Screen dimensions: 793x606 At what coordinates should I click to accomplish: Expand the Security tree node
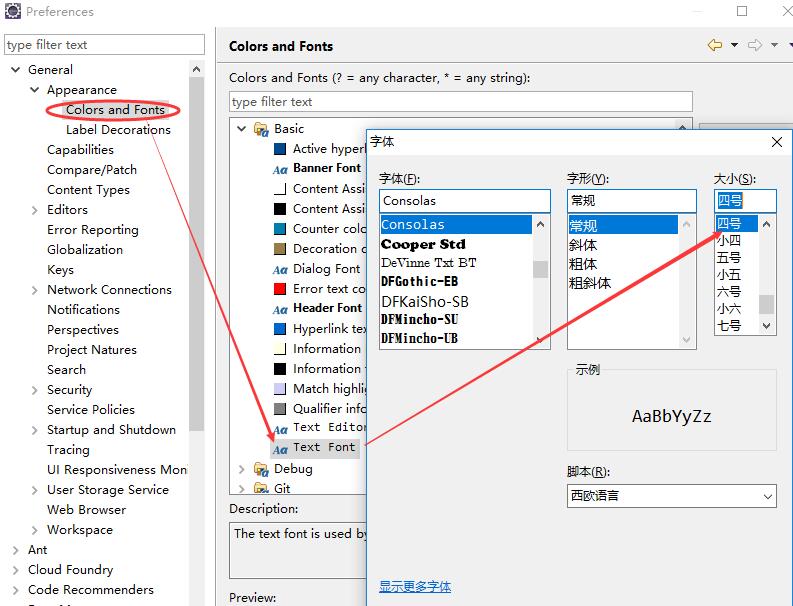[x=34, y=390]
